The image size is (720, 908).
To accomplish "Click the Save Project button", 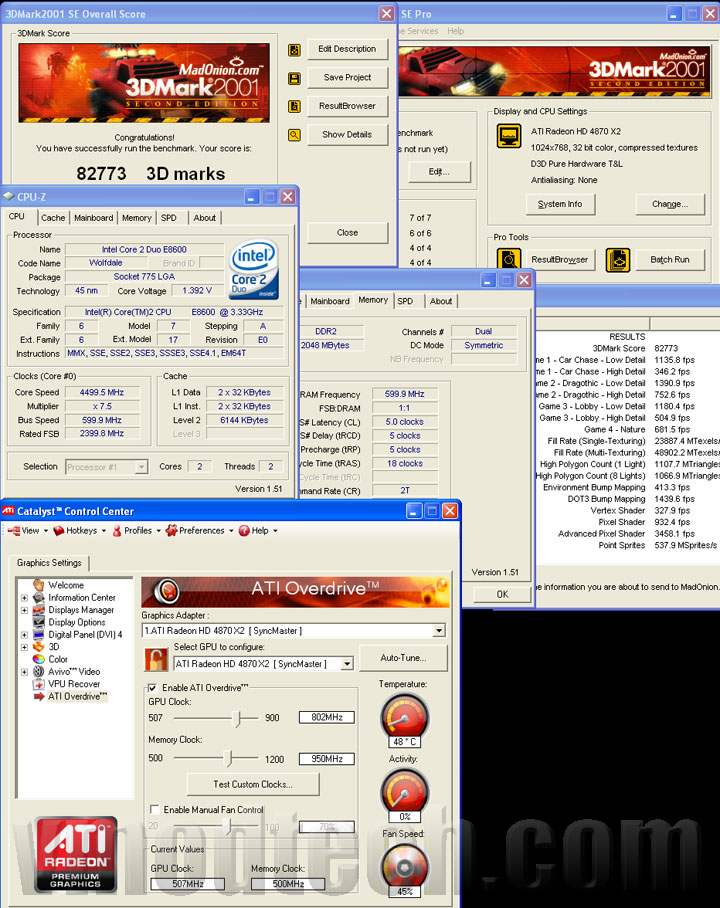I will coord(347,78).
